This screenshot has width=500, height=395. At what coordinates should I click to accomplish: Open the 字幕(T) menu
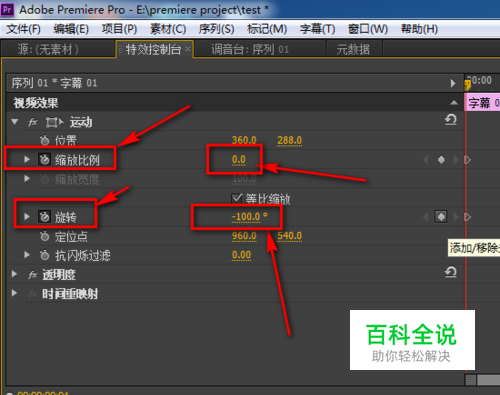click(317, 29)
